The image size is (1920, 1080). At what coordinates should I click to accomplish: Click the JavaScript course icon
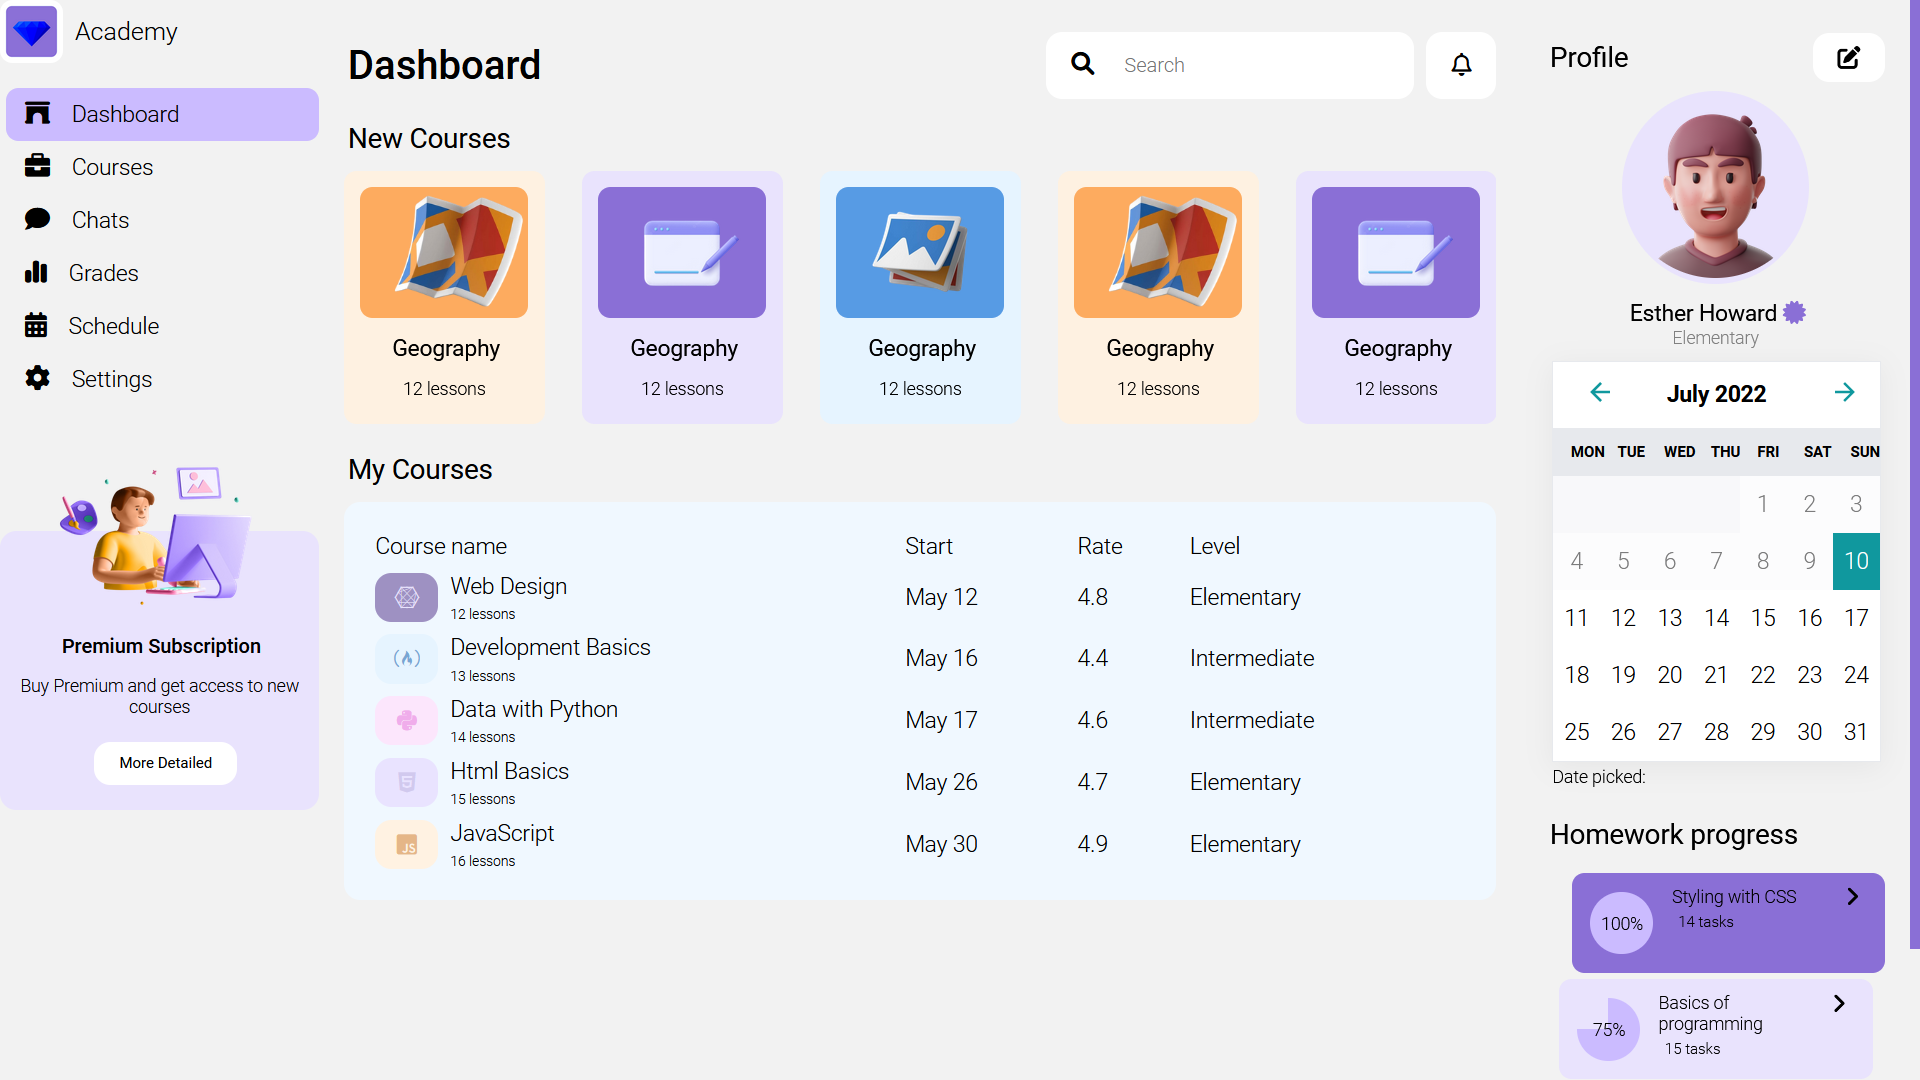406,845
